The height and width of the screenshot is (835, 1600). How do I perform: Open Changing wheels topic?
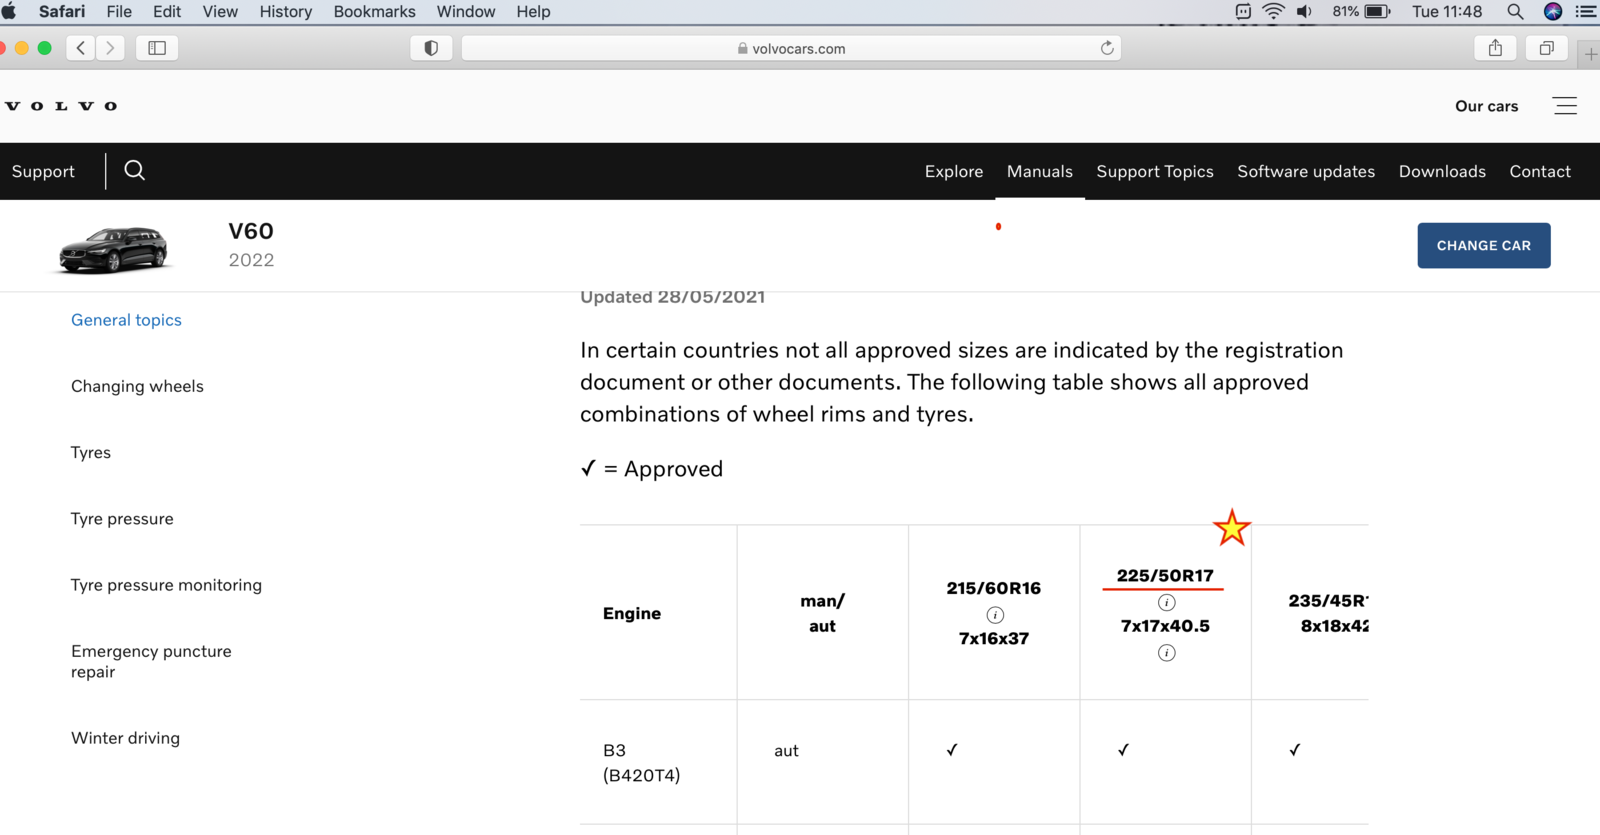[x=137, y=386]
